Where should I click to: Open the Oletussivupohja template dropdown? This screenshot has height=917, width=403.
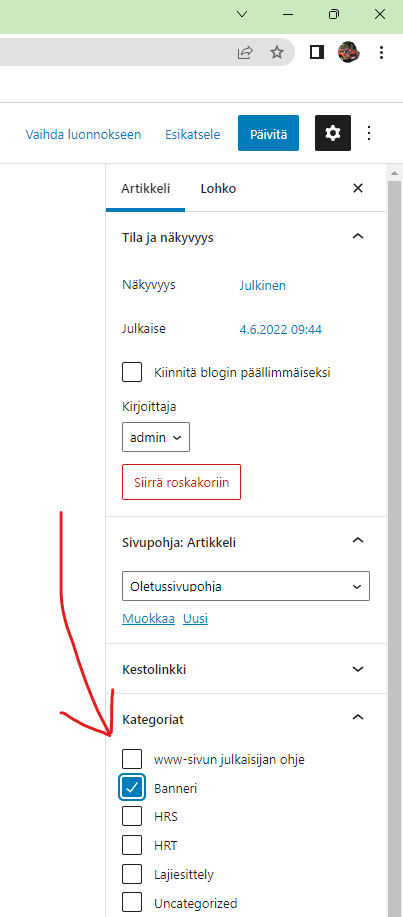pos(246,586)
